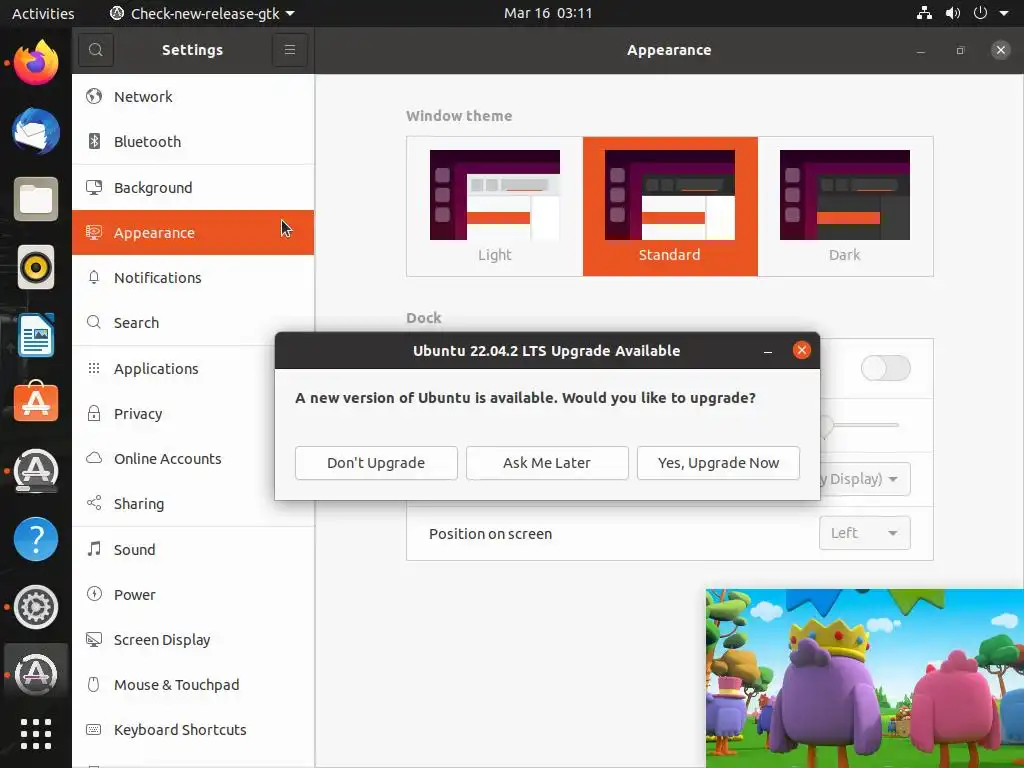
Task: Click the power icon in top bar
Action: [980, 13]
